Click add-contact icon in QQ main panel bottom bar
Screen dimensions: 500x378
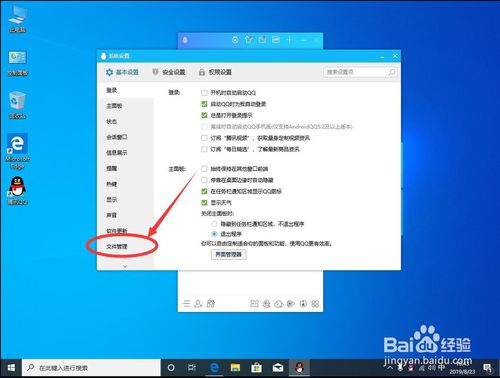coord(198,304)
